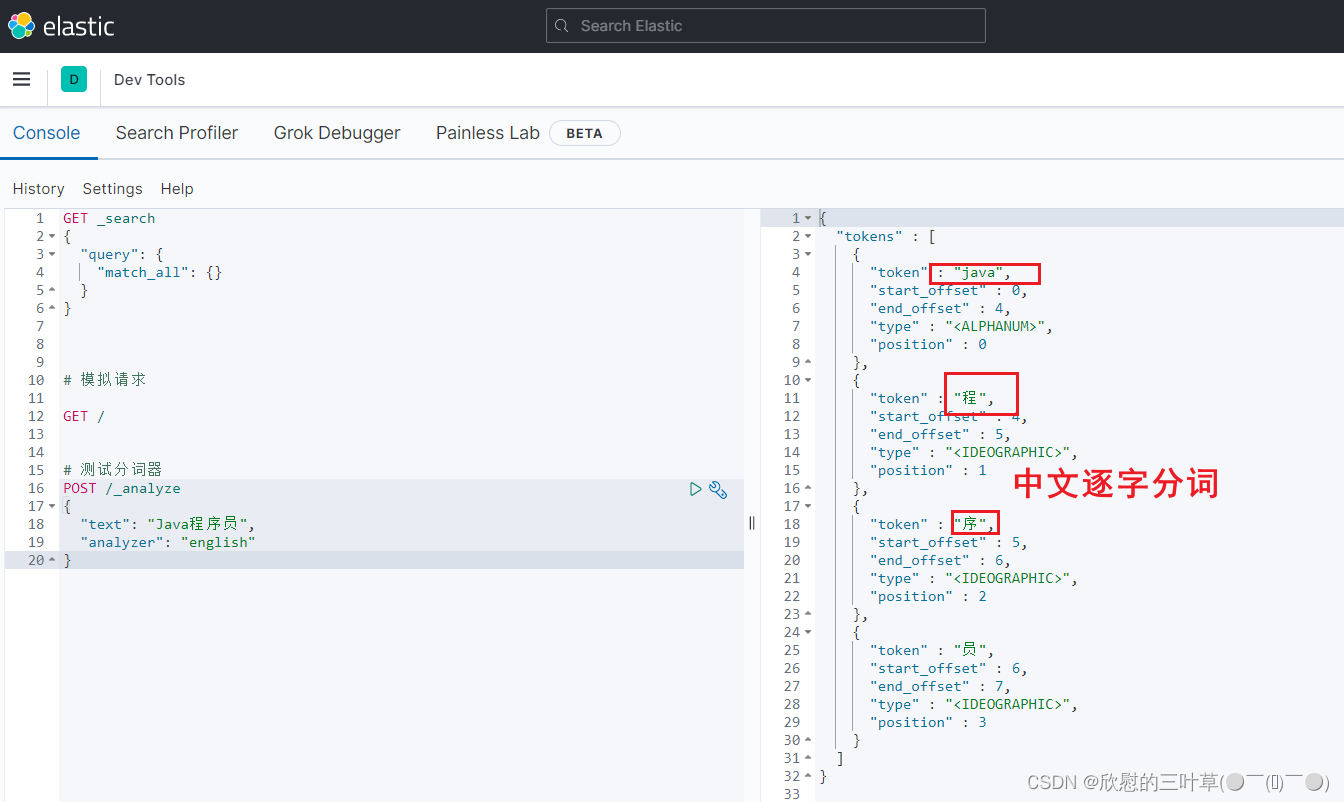
Task: Click the "match_all": {} line
Action: tap(159, 272)
